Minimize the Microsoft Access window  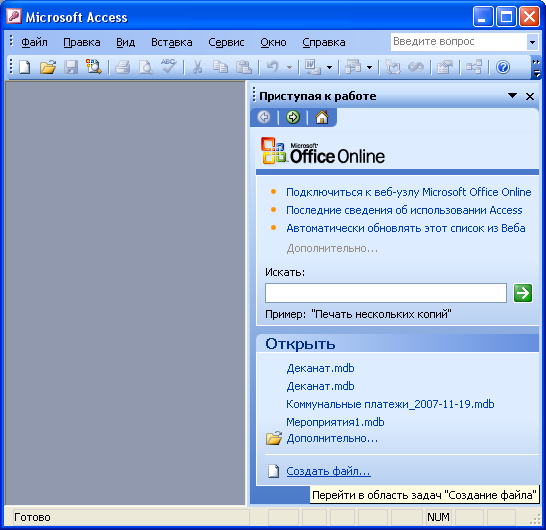pos(483,16)
